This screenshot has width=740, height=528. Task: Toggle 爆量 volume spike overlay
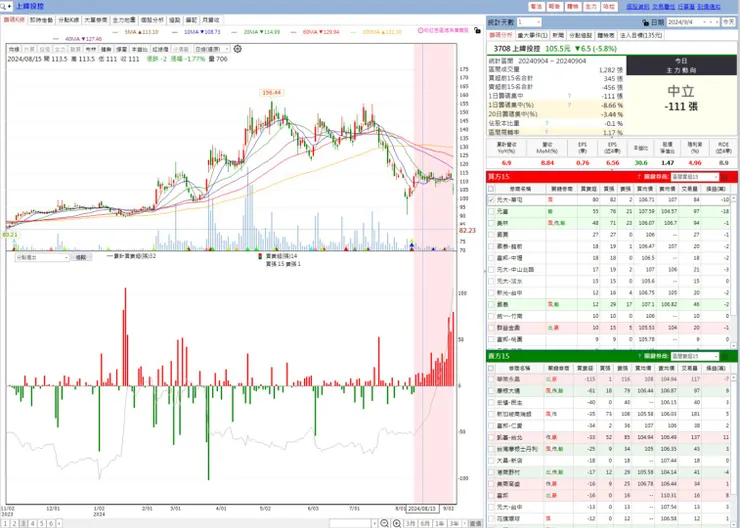click(x=122, y=49)
